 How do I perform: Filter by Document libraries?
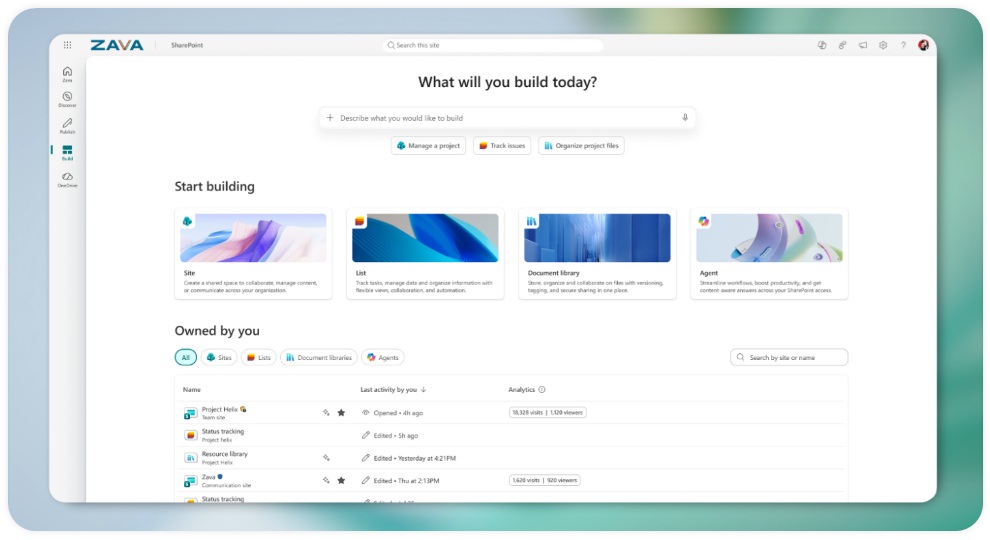tap(319, 357)
